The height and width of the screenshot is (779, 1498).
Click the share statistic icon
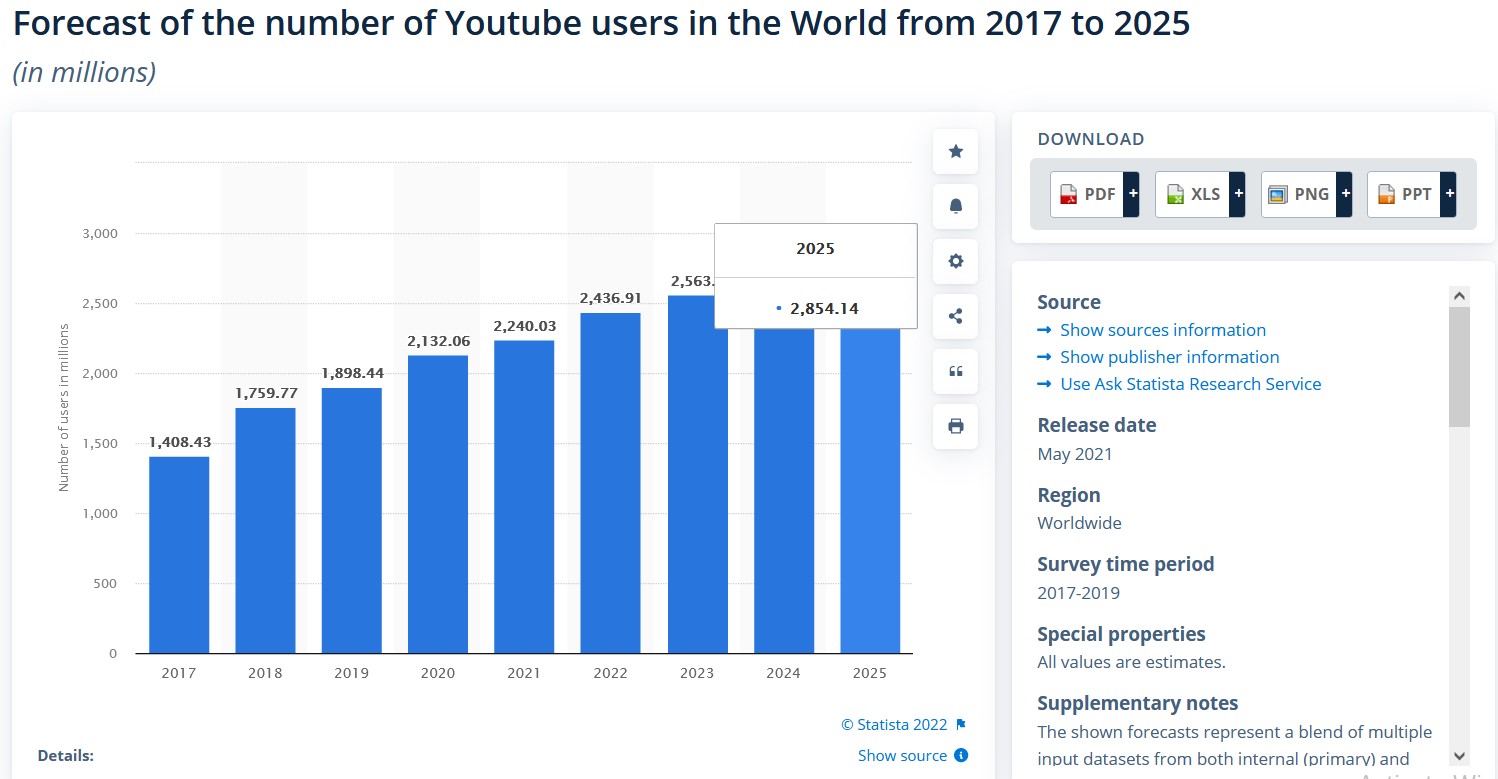(955, 317)
